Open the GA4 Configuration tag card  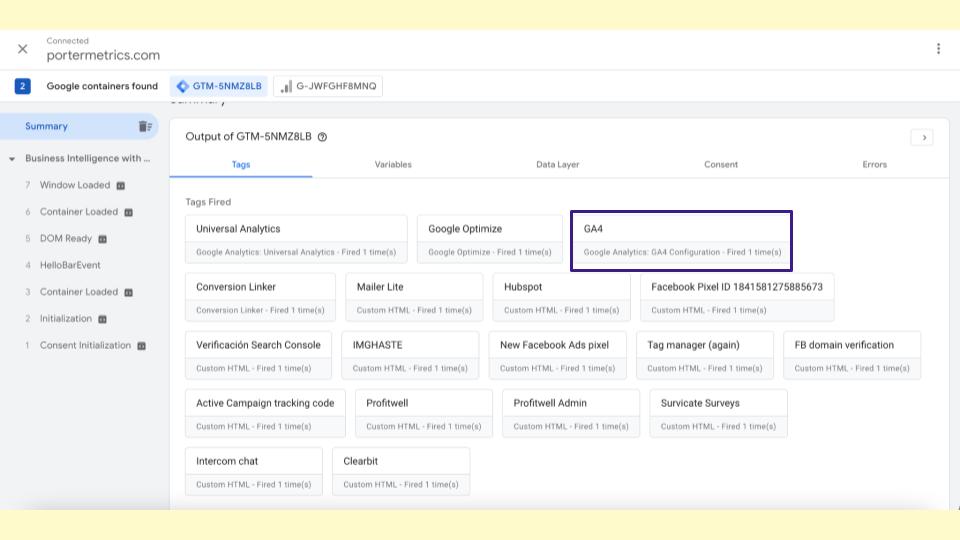click(x=681, y=241)
